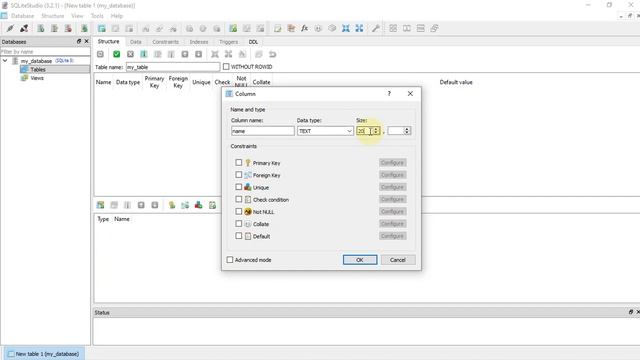This screenshot has height=360, width=640.
Task: Enable the Foreign Key constraint checkbox
Action: [239, 175]
